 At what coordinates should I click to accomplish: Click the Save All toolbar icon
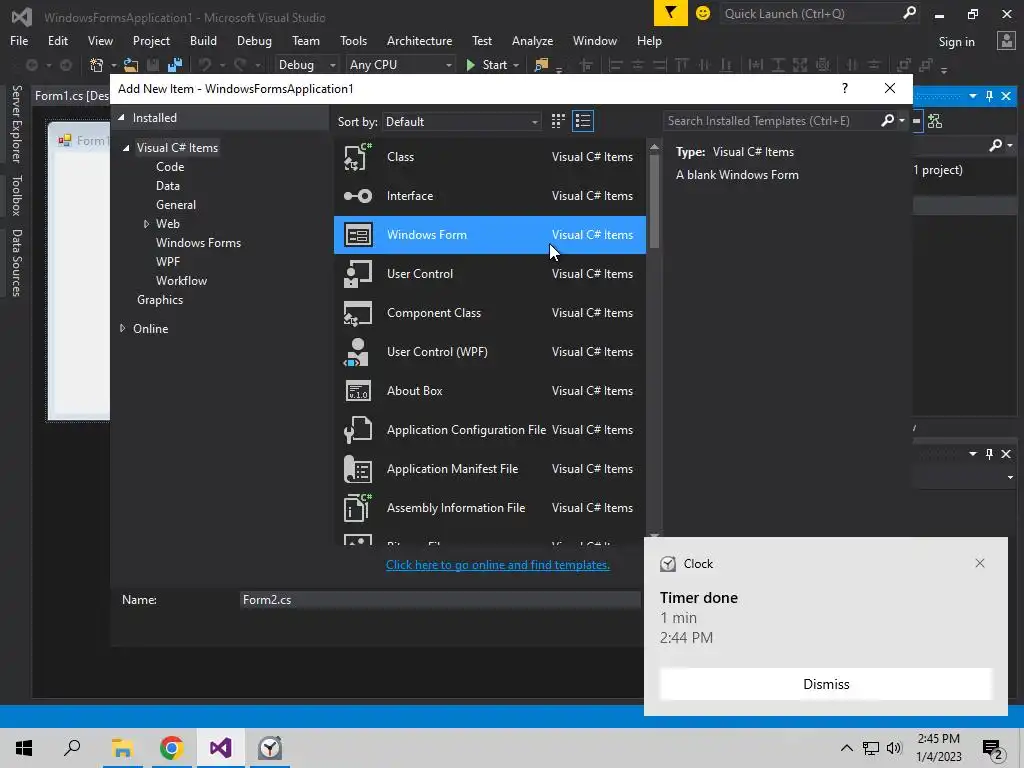coord(175,65)
